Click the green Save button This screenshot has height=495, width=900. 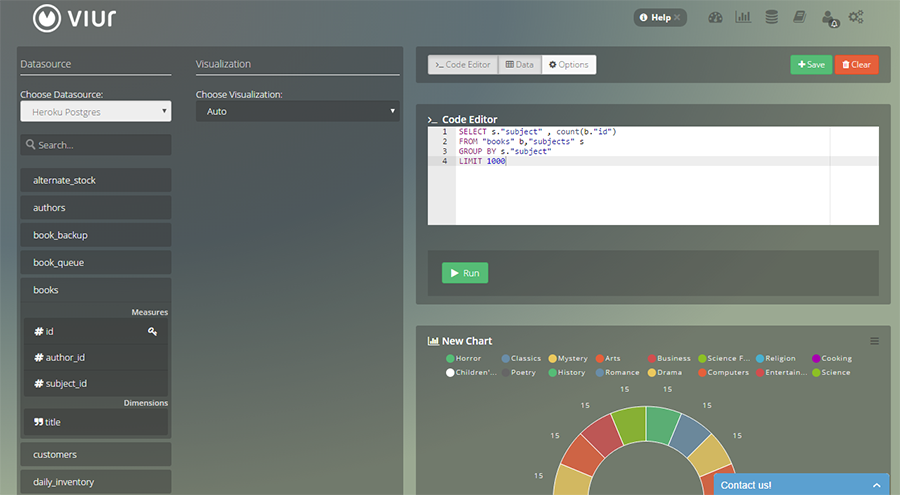(811, 64)
